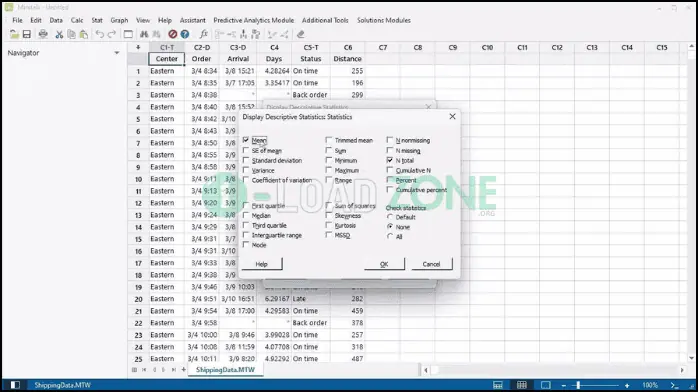
Task: Open the Predictive Analytics Module menu
Action: [x=254, y=20]
